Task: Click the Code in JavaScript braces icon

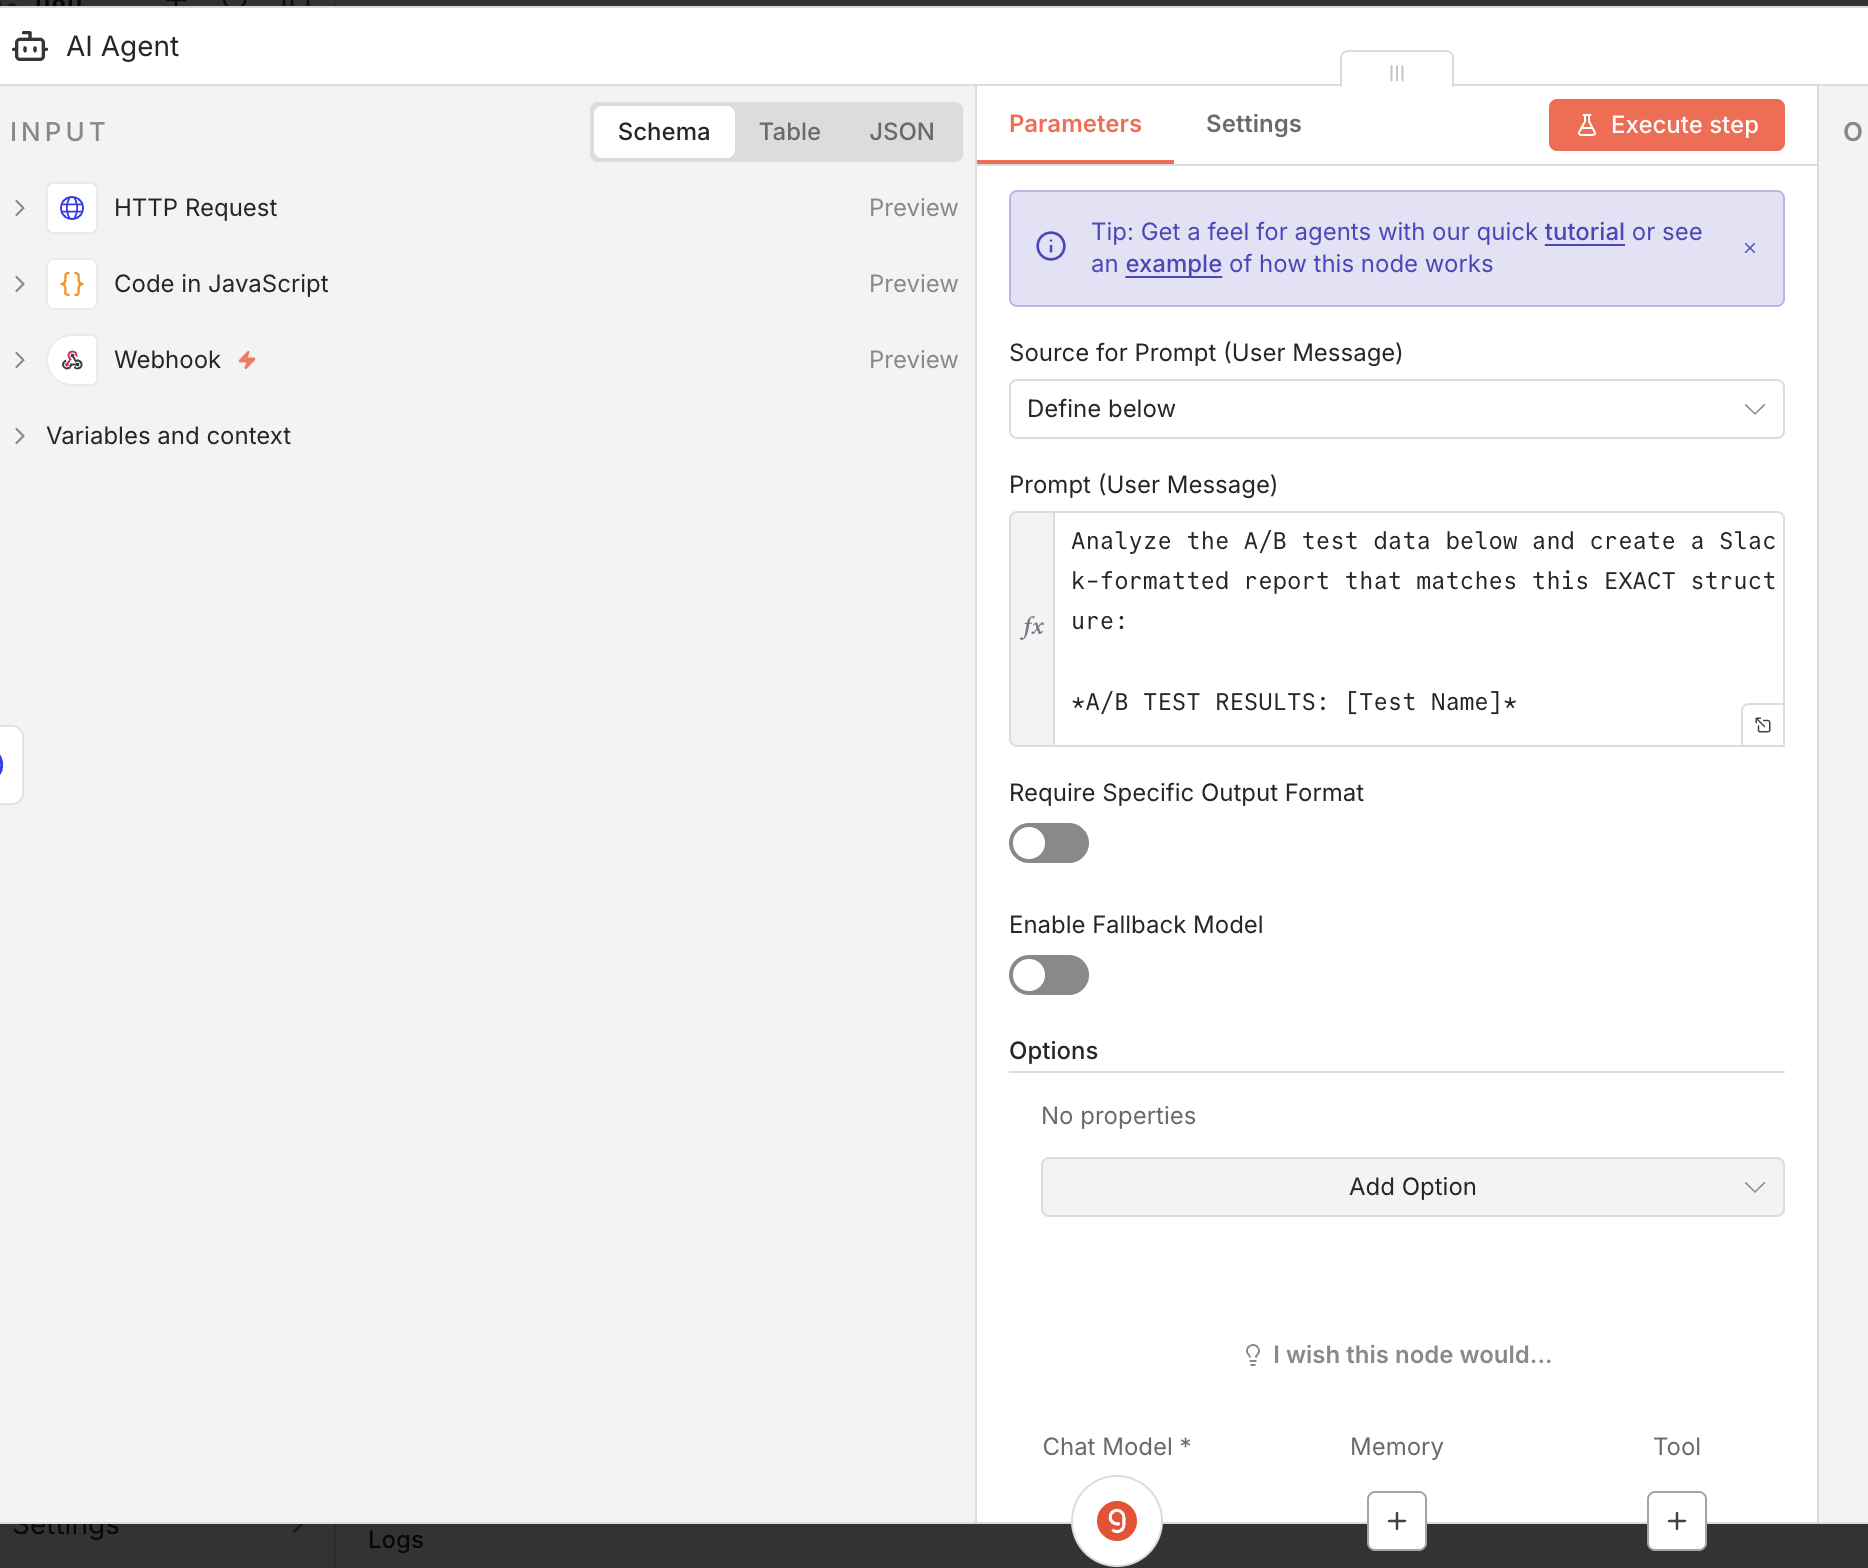Action: [72, 284]
